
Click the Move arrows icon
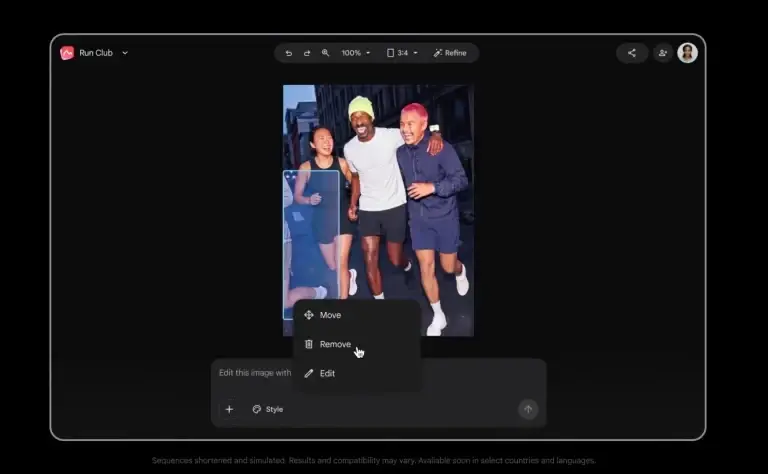point(309,315)
